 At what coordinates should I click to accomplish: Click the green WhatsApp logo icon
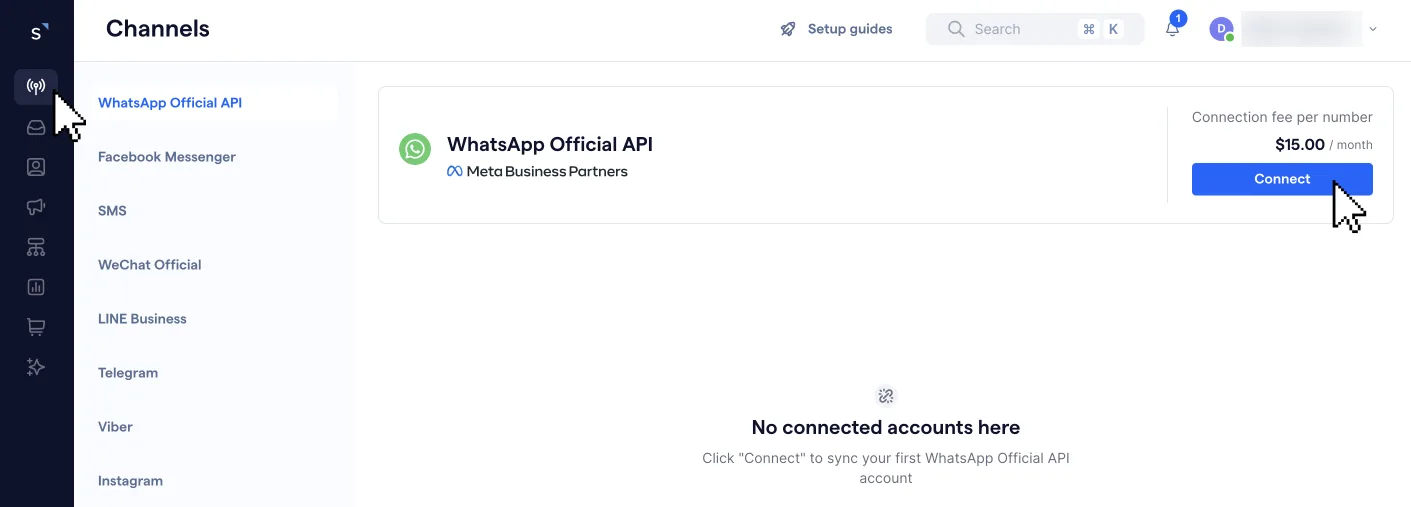tap(415, 150)
